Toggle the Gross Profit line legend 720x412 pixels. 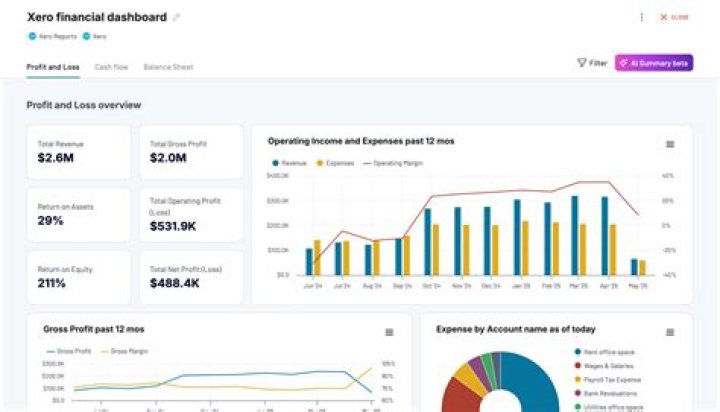pos(69,351)
